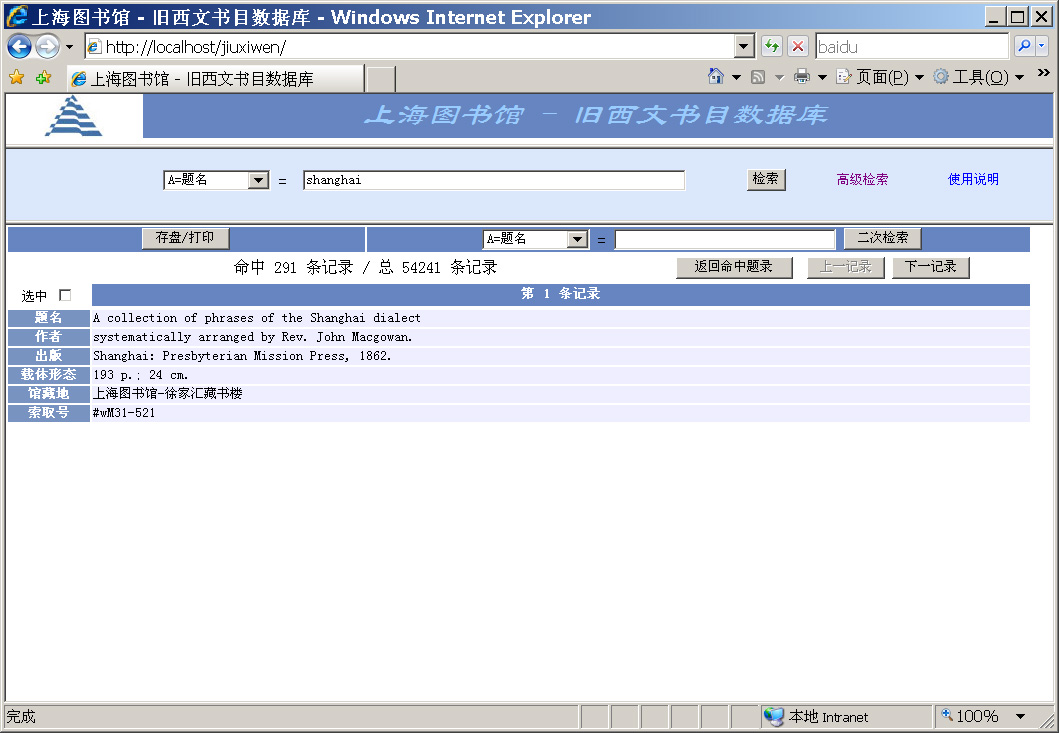The height and width of the screenshot is (733, 1059).
Task: Click the location text 上海图书馆-徐家汇藏书楼
Action: [167, 393]
